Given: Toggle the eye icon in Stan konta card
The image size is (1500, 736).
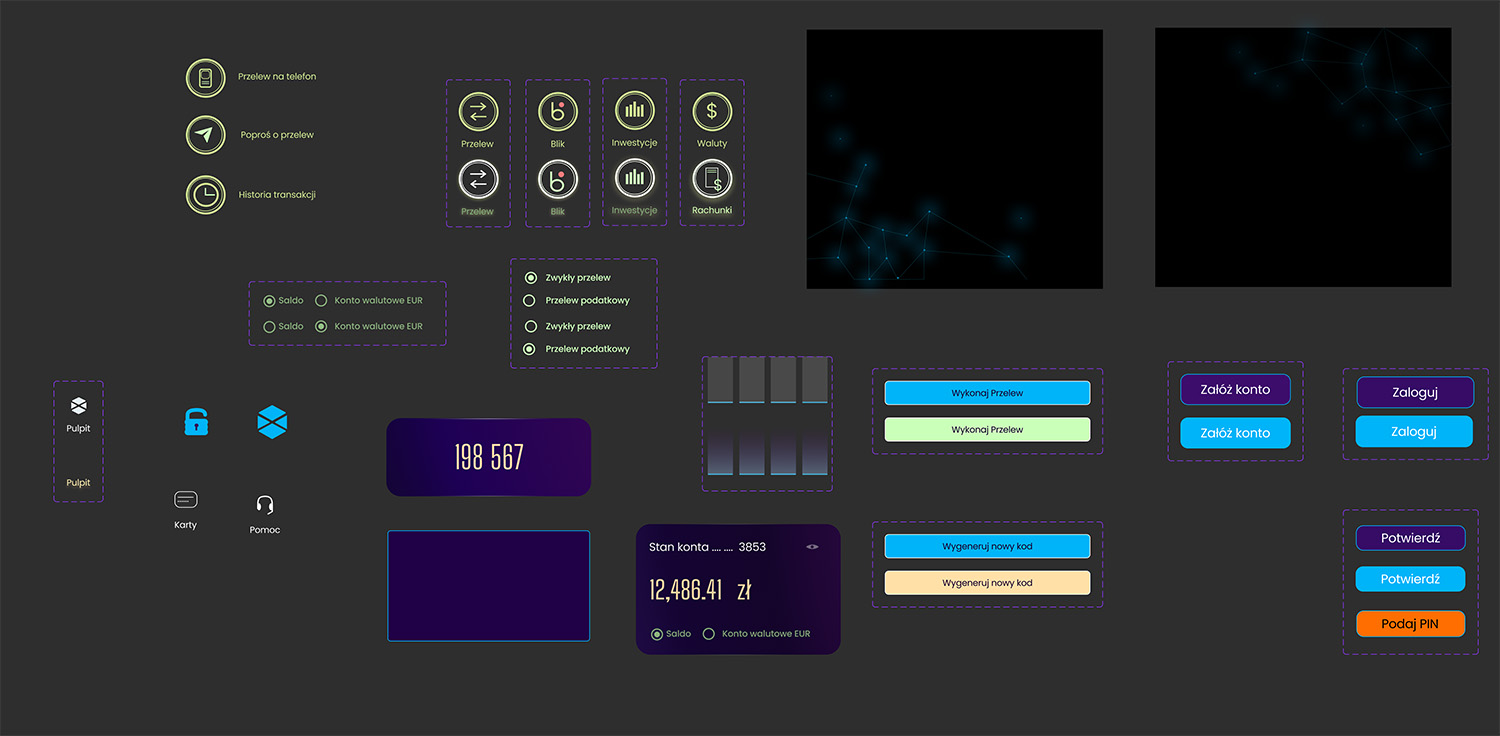Looking at the screenshot, I should coord(812,547).
